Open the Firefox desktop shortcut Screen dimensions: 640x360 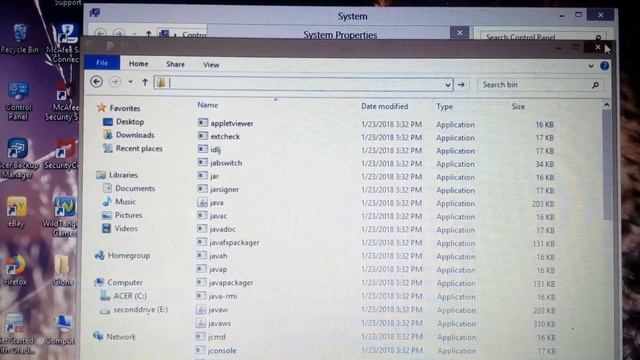pyautogui.click(x=15, y=270)
